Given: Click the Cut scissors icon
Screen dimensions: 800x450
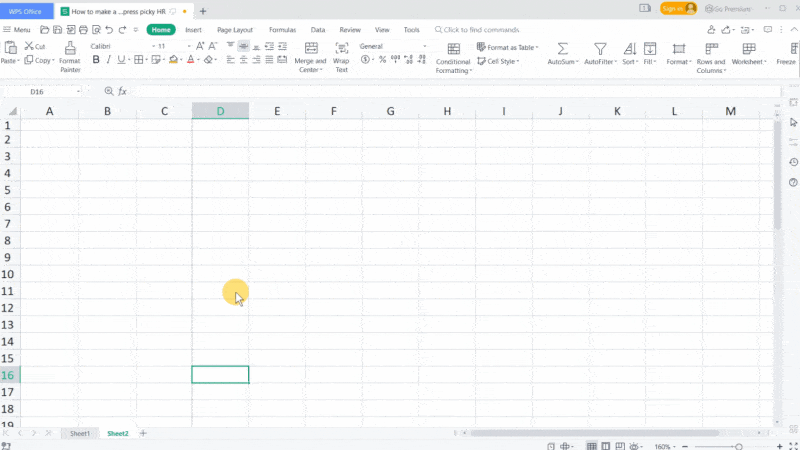Looking at the screenshot, I should 27,47.
